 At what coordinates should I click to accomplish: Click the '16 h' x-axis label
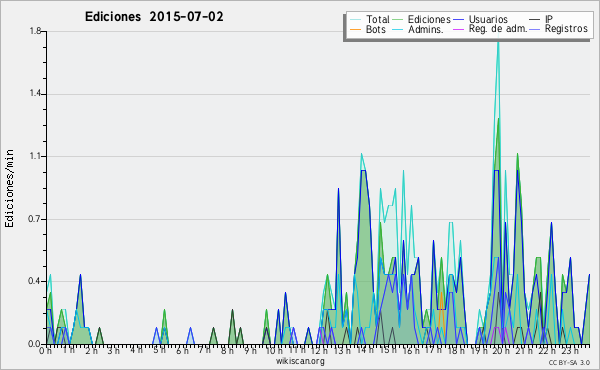(x=411, y=351)
